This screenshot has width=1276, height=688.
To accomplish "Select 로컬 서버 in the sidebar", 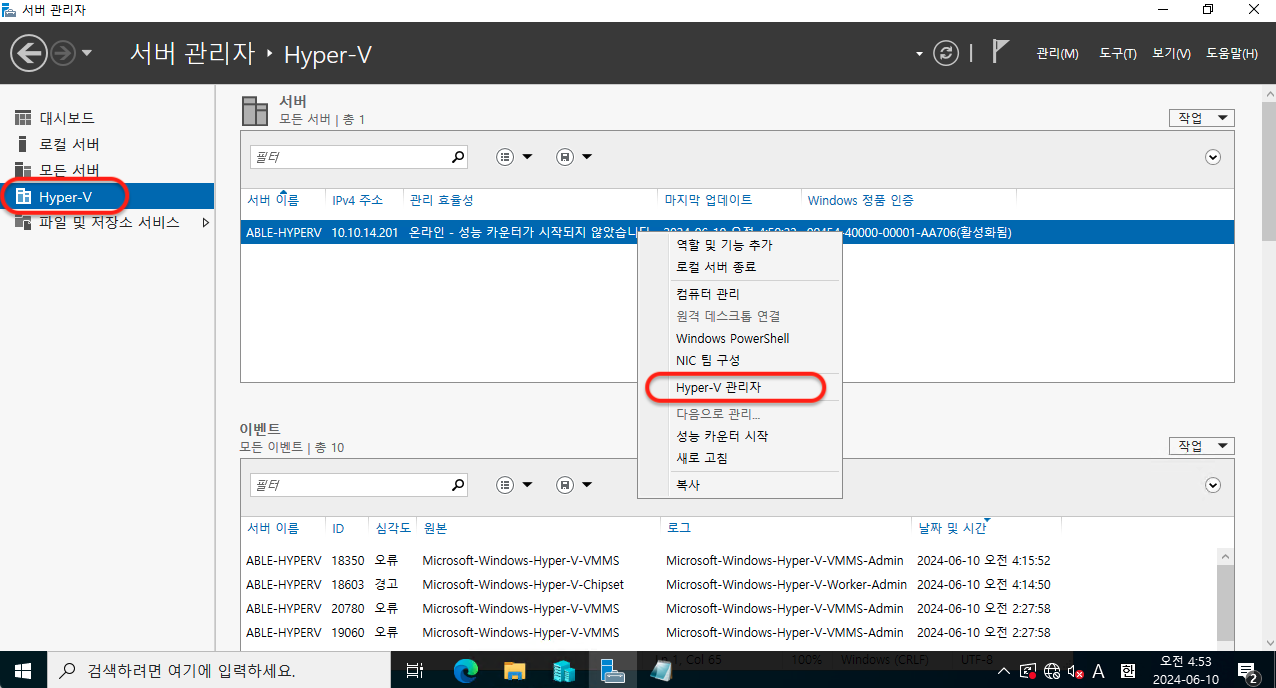I will (69, 144).
